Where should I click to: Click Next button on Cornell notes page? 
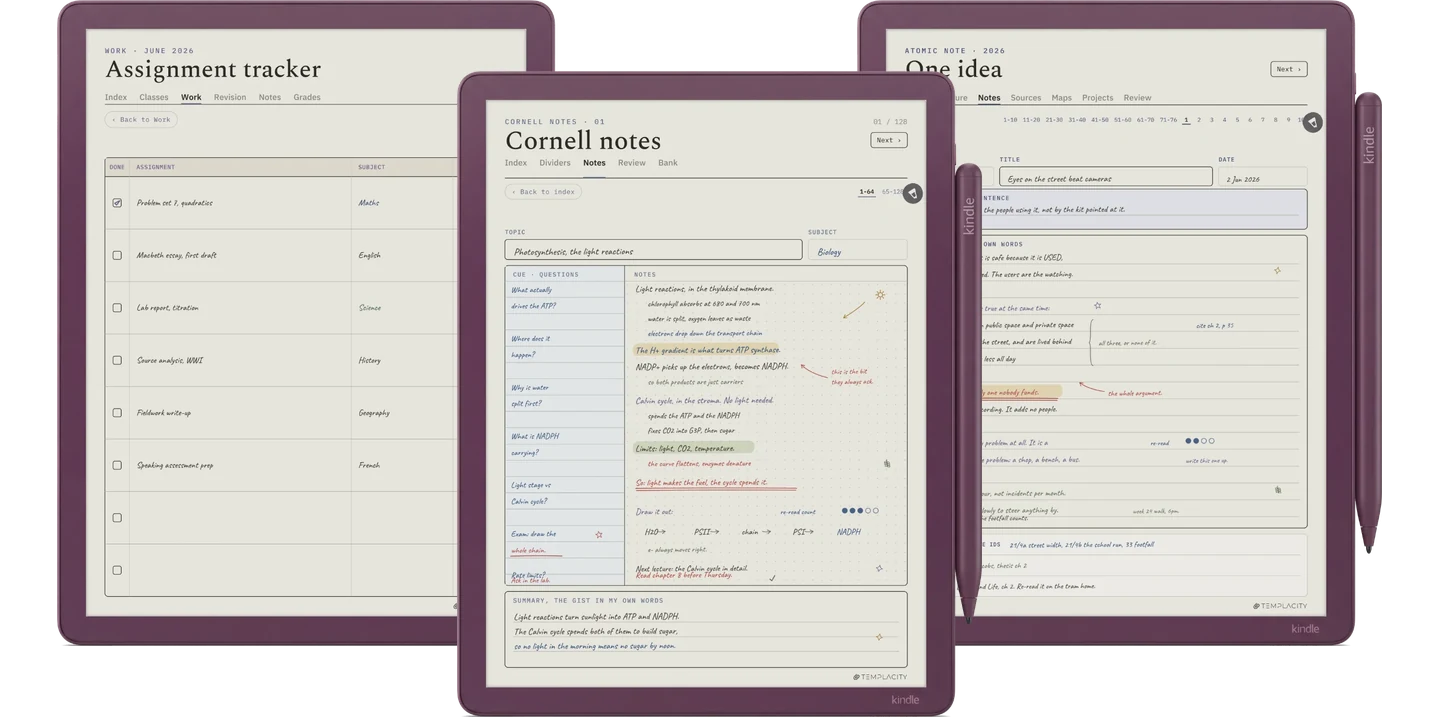[889, 140]
